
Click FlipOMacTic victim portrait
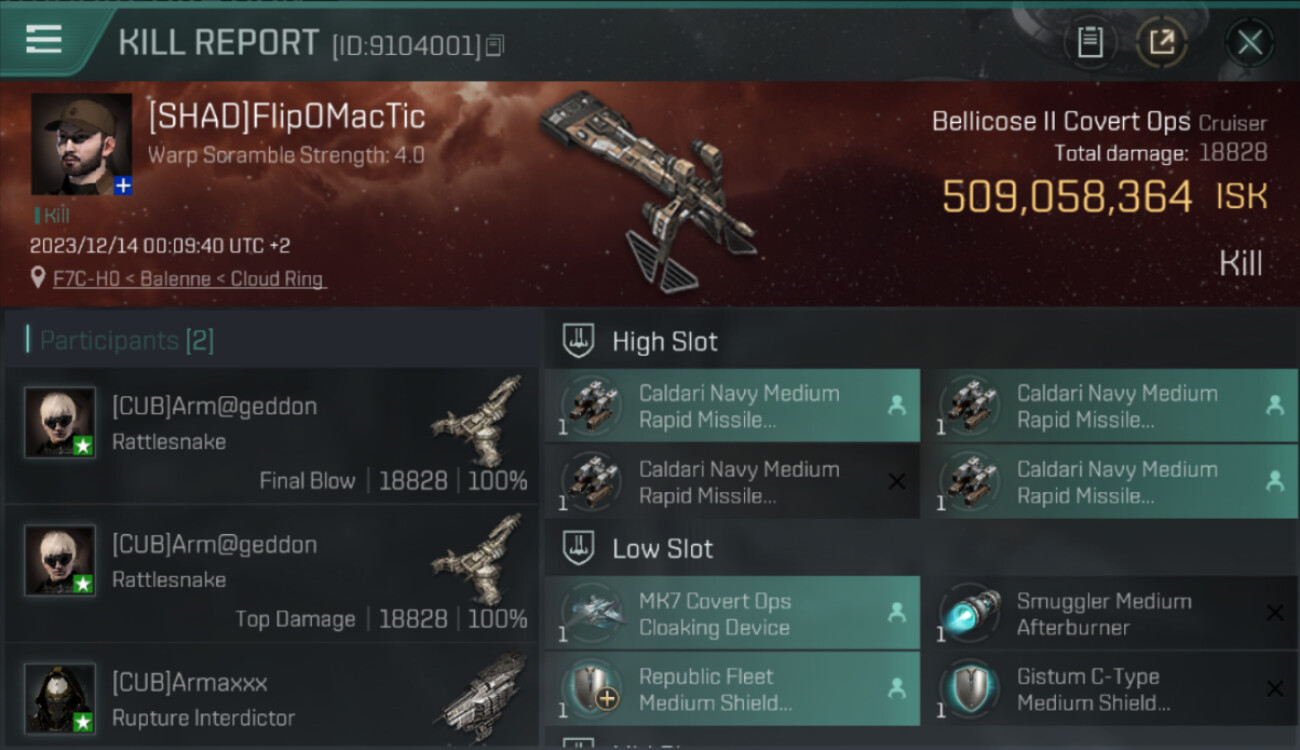pyautogui.click(x=81, y=144)
